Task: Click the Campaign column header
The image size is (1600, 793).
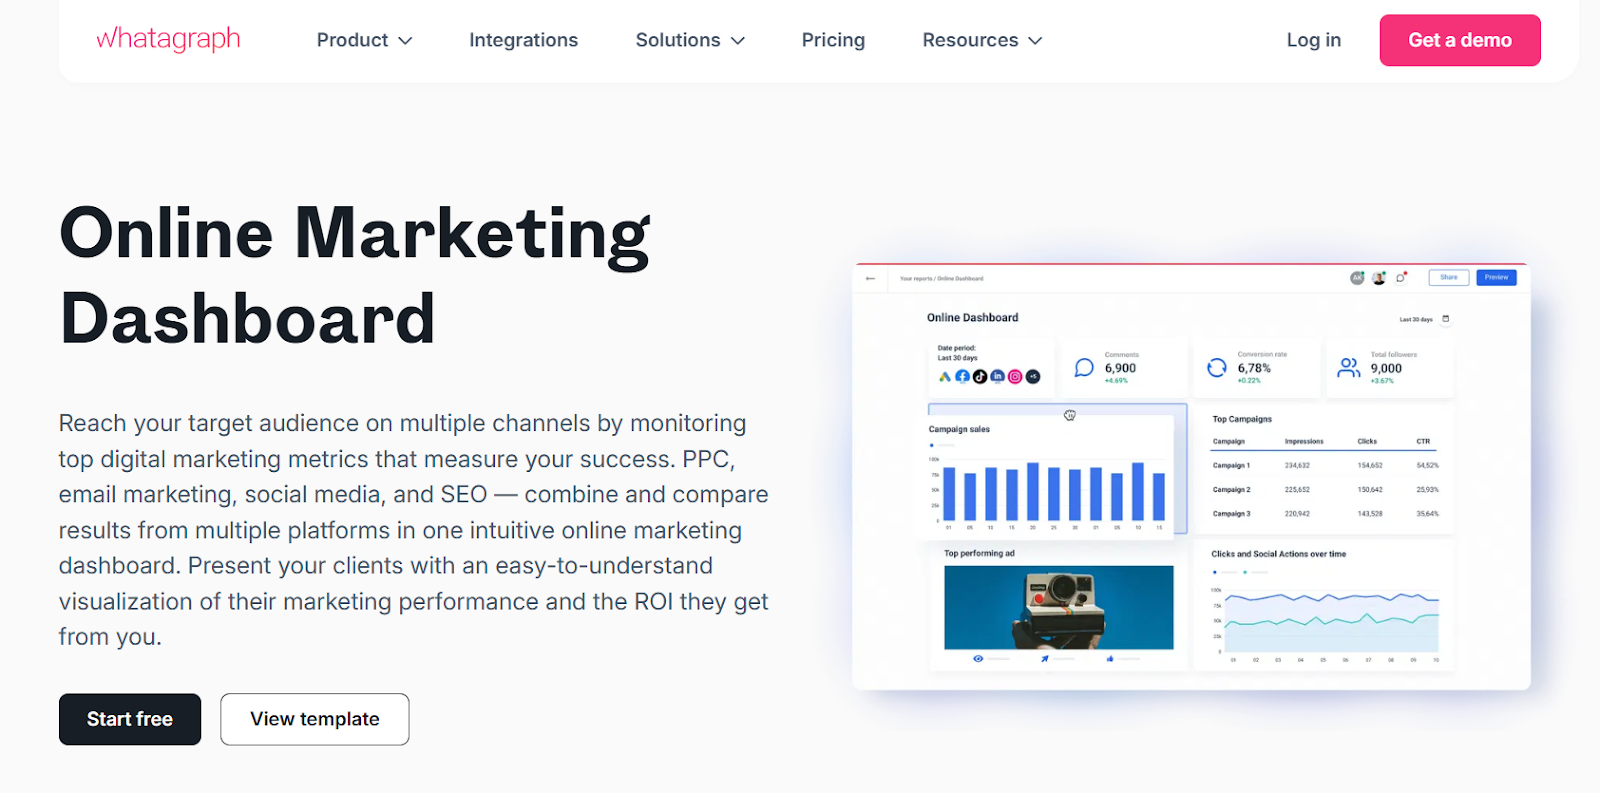Action: click(1229, 441)
